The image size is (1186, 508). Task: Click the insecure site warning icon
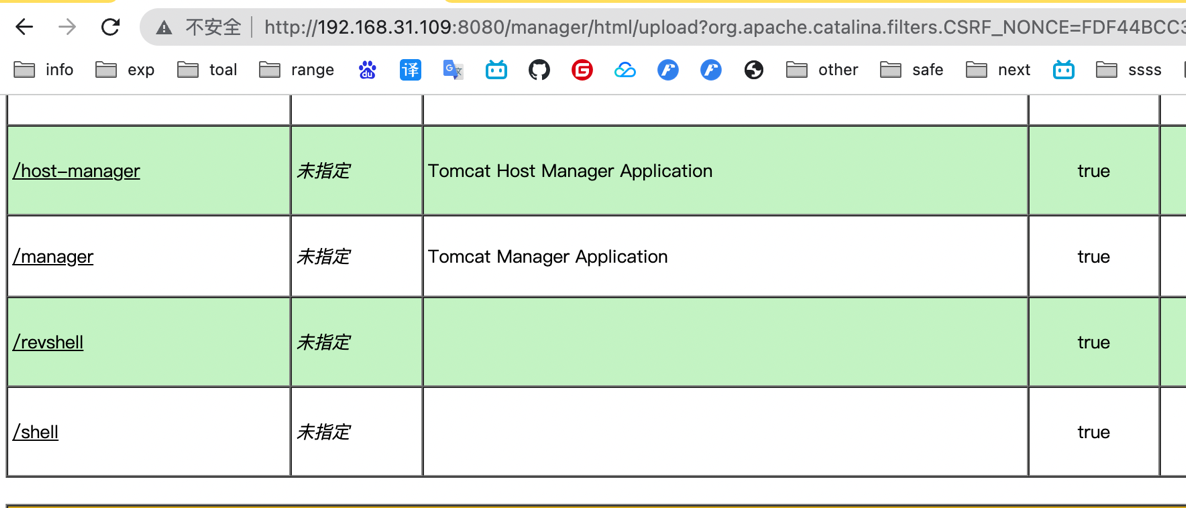click(x=164, y=28)
